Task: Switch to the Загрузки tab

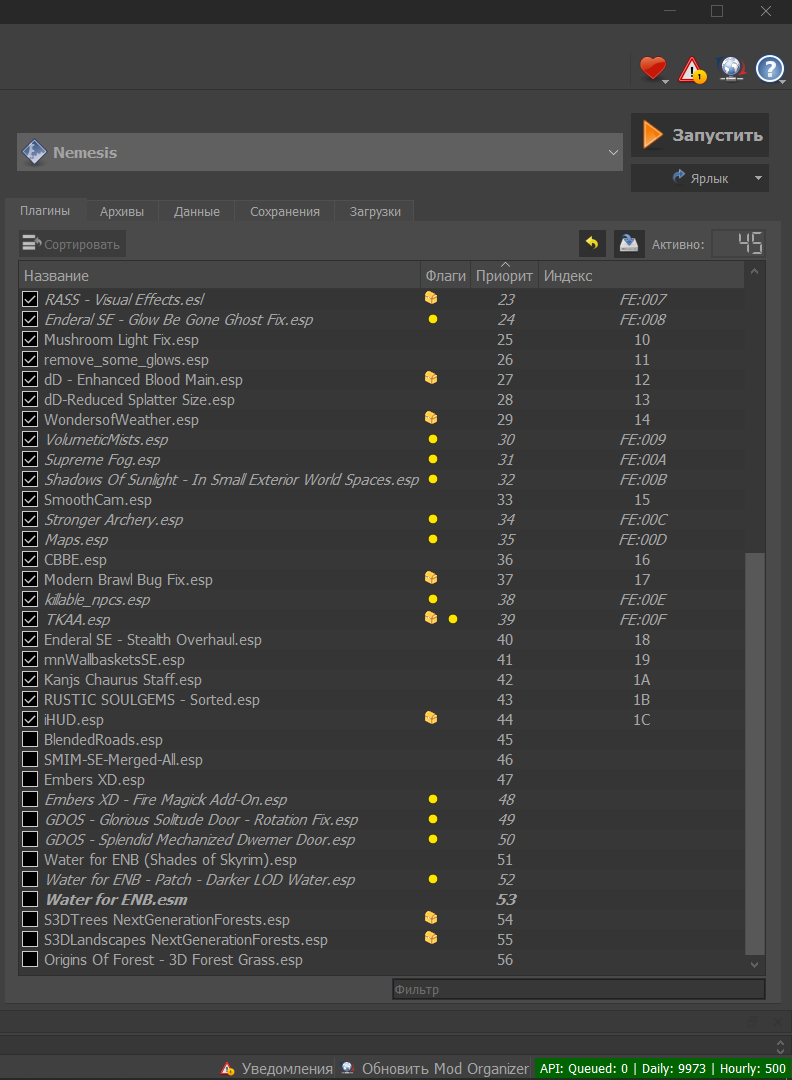Action: [375, 211]
